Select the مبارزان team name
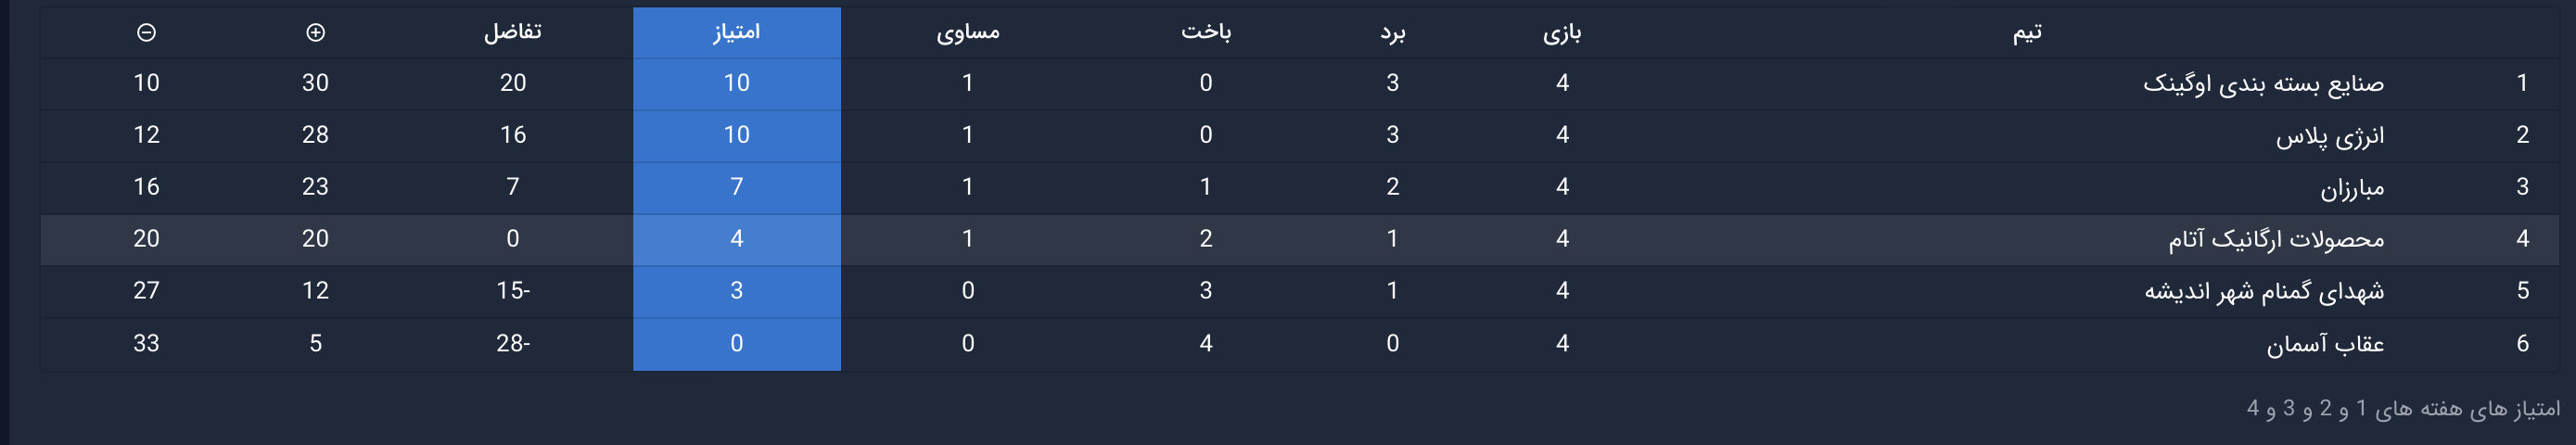The height and width of the screenshot is (445, 2576). coord(2351,188)
